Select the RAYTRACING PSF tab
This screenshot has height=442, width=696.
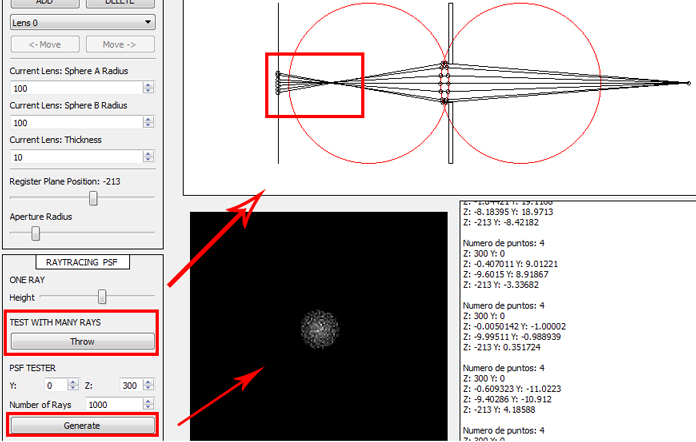tap(82, 262)
